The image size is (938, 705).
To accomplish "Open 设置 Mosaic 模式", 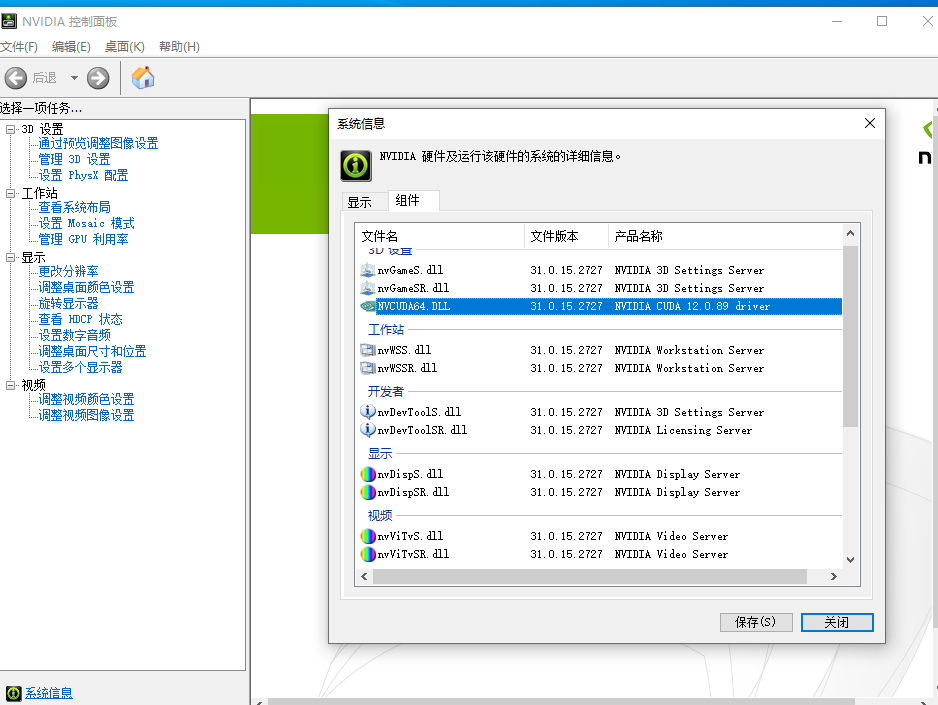I will pyautogui.click(x=86, y=223).
